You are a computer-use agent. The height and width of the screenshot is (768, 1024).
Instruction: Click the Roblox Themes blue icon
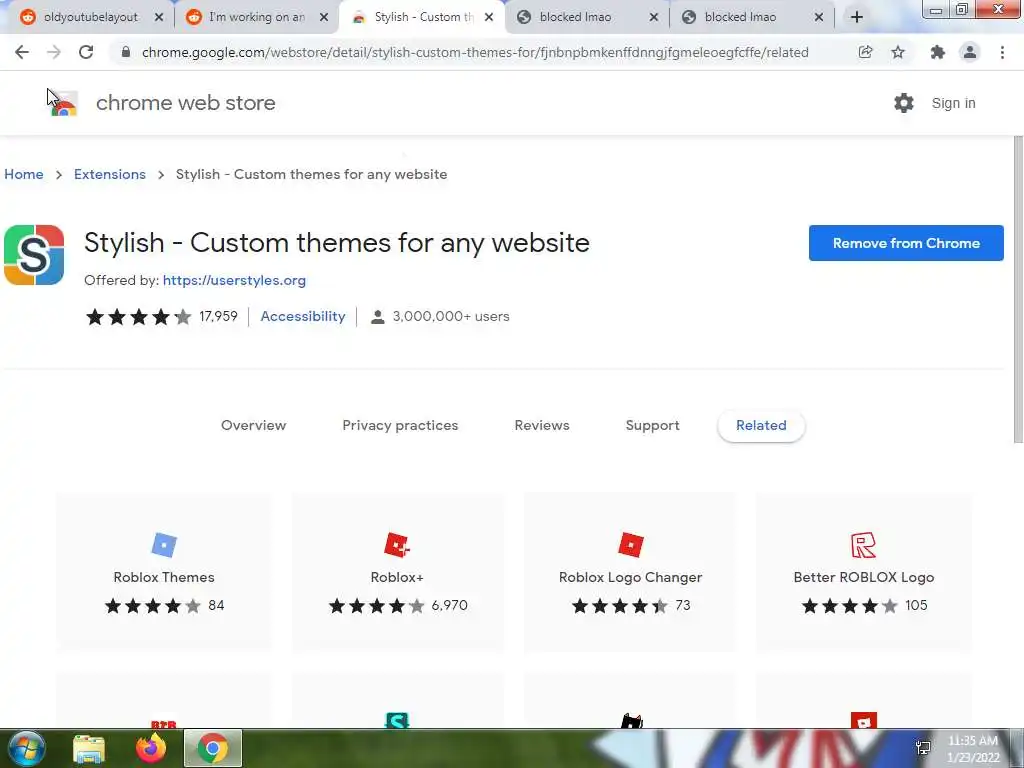[x=164, y=545]
